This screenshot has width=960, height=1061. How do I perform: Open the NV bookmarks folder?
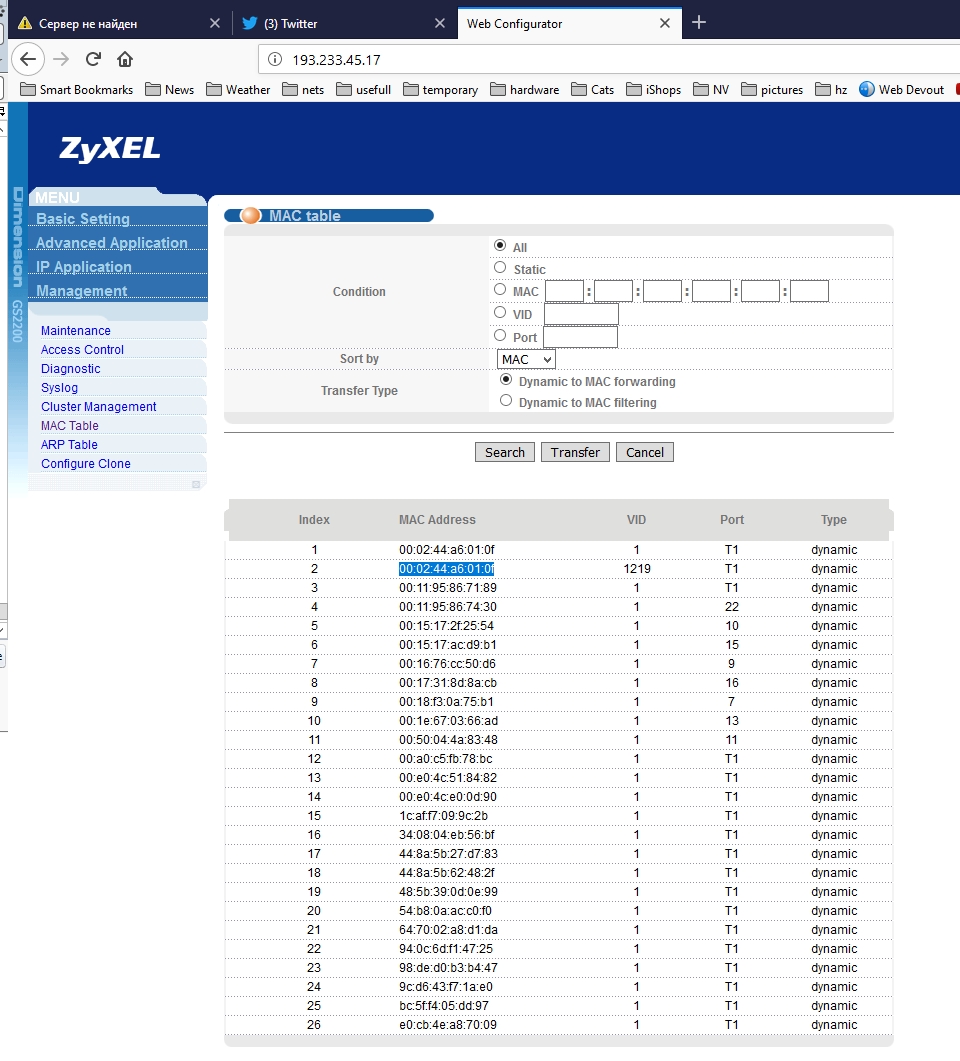(711, 89)
